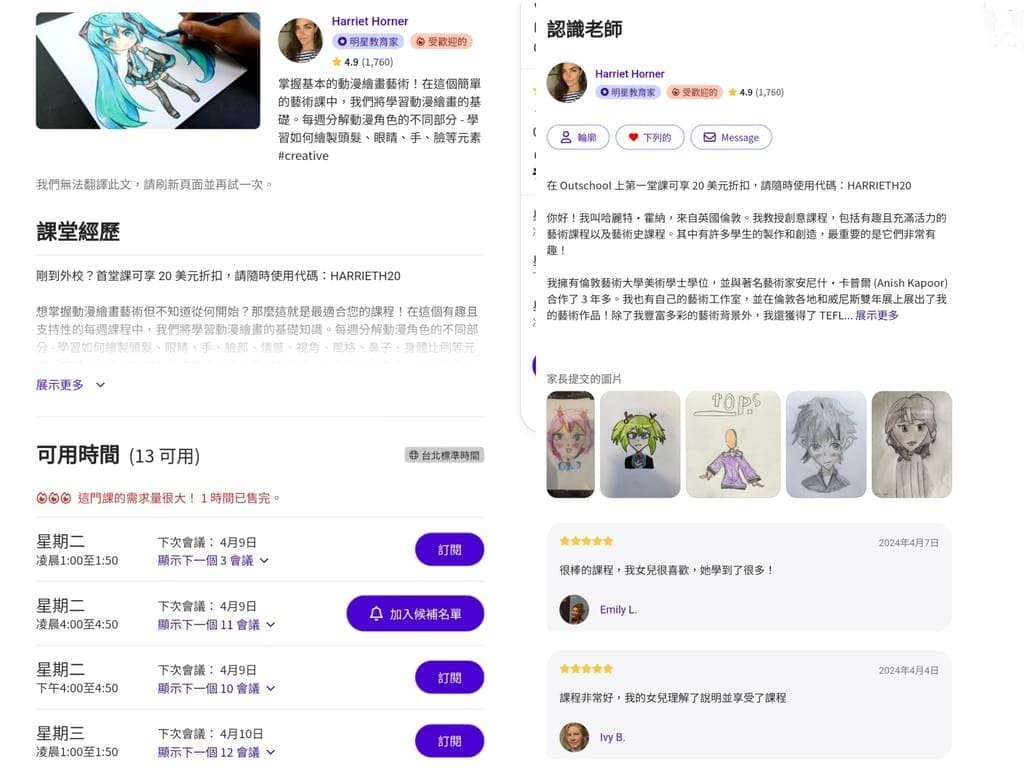Click Ivy B.'s reviewer avatar
This screenshot has width=1024, height=768.
574,737
